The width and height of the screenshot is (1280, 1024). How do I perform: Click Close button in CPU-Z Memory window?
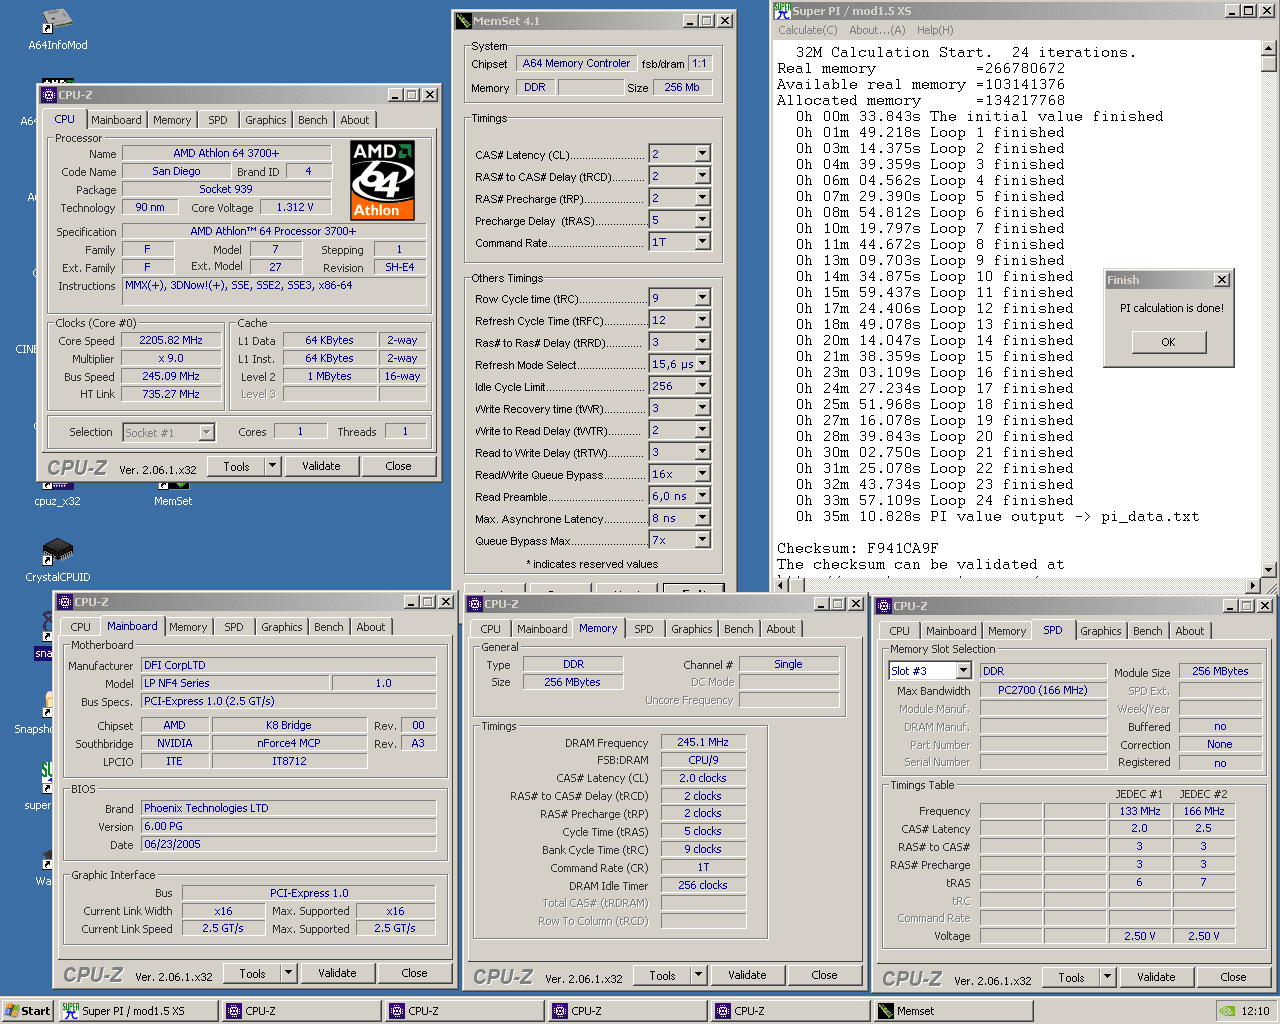[x=824, y=975]
